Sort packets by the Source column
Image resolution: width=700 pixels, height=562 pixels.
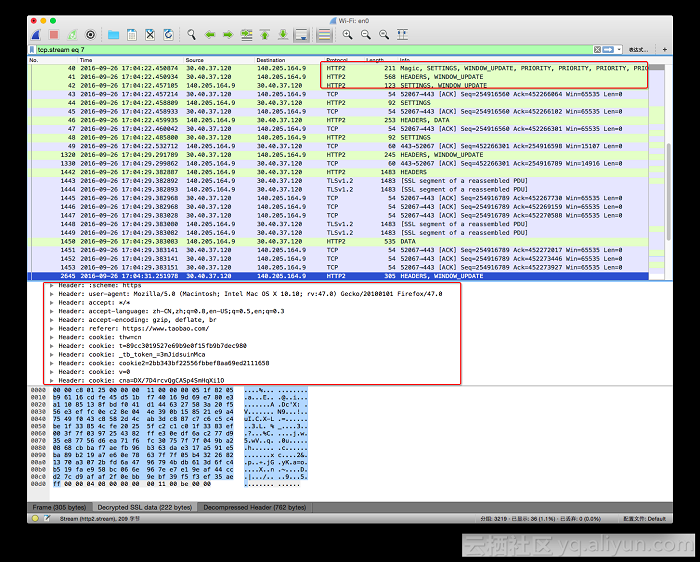pyautogui.click(x=219, y=60)
